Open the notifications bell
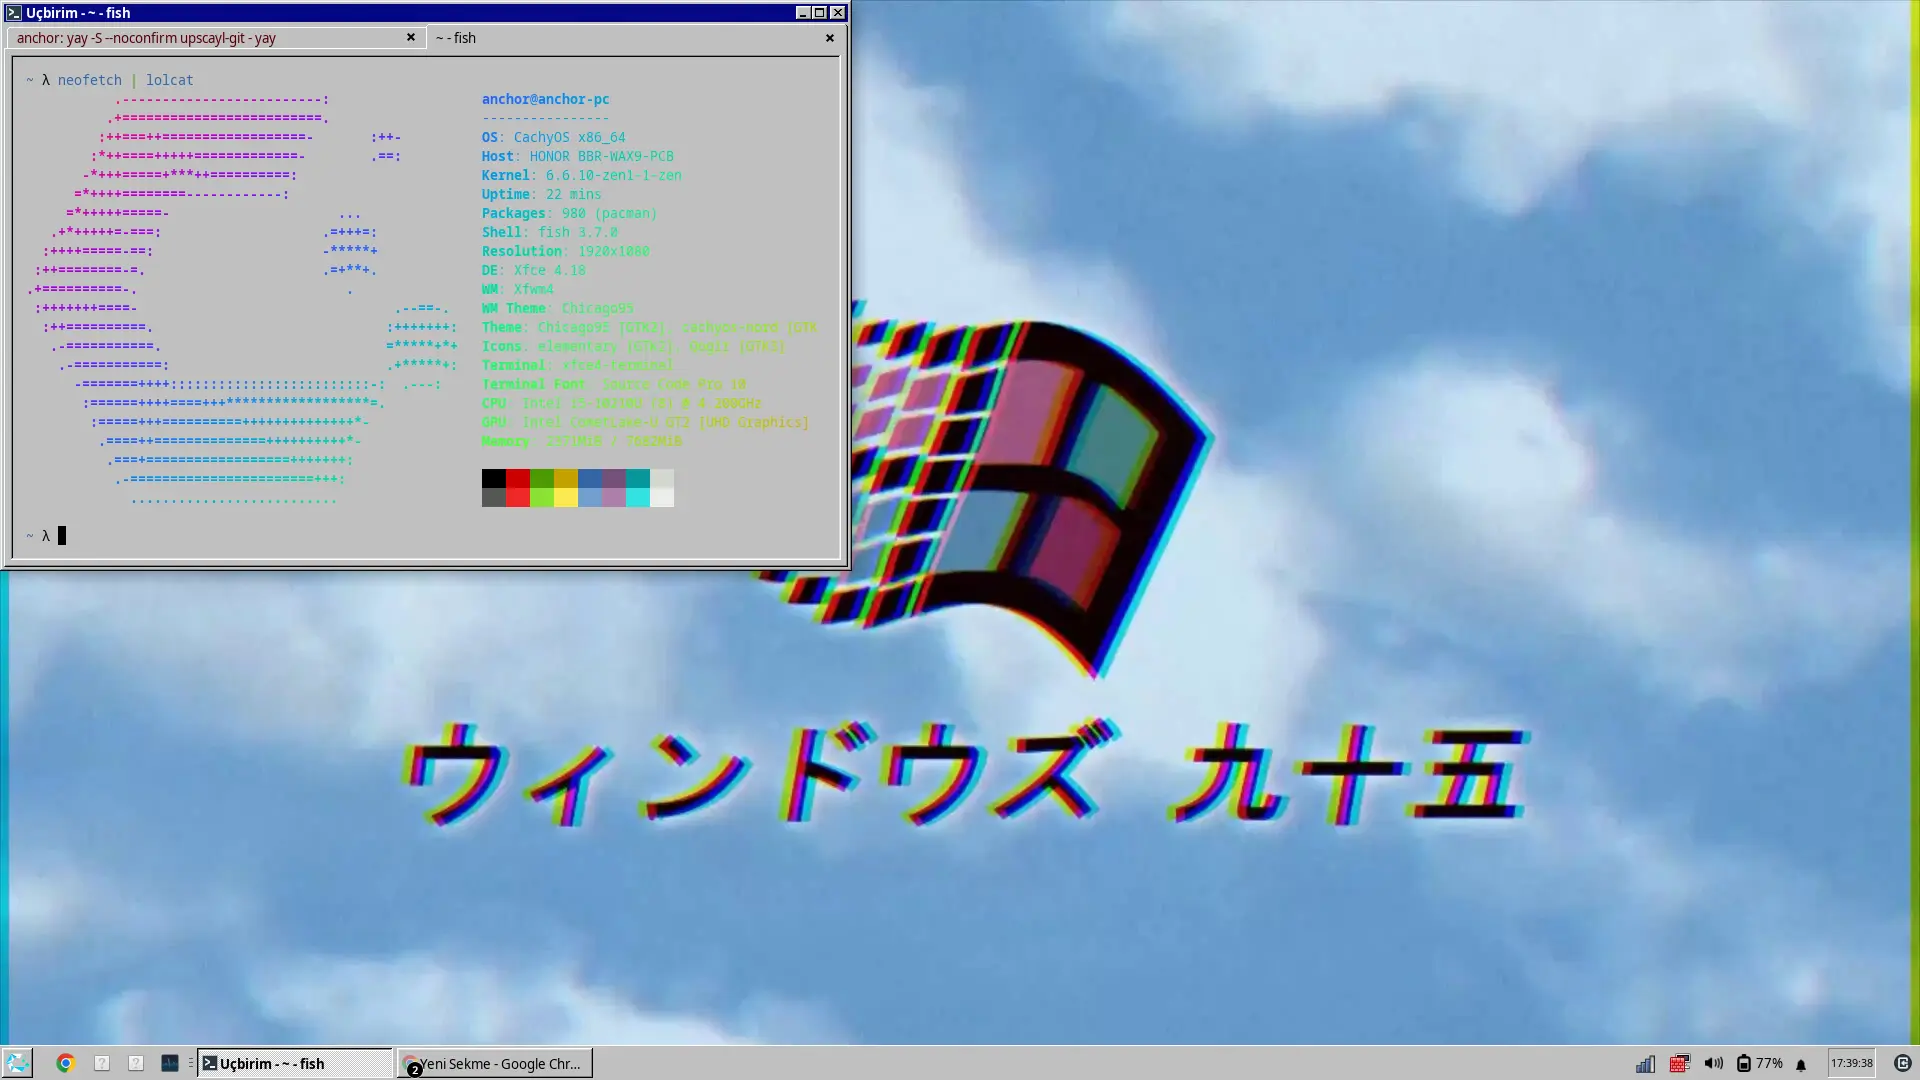 1801,1064
